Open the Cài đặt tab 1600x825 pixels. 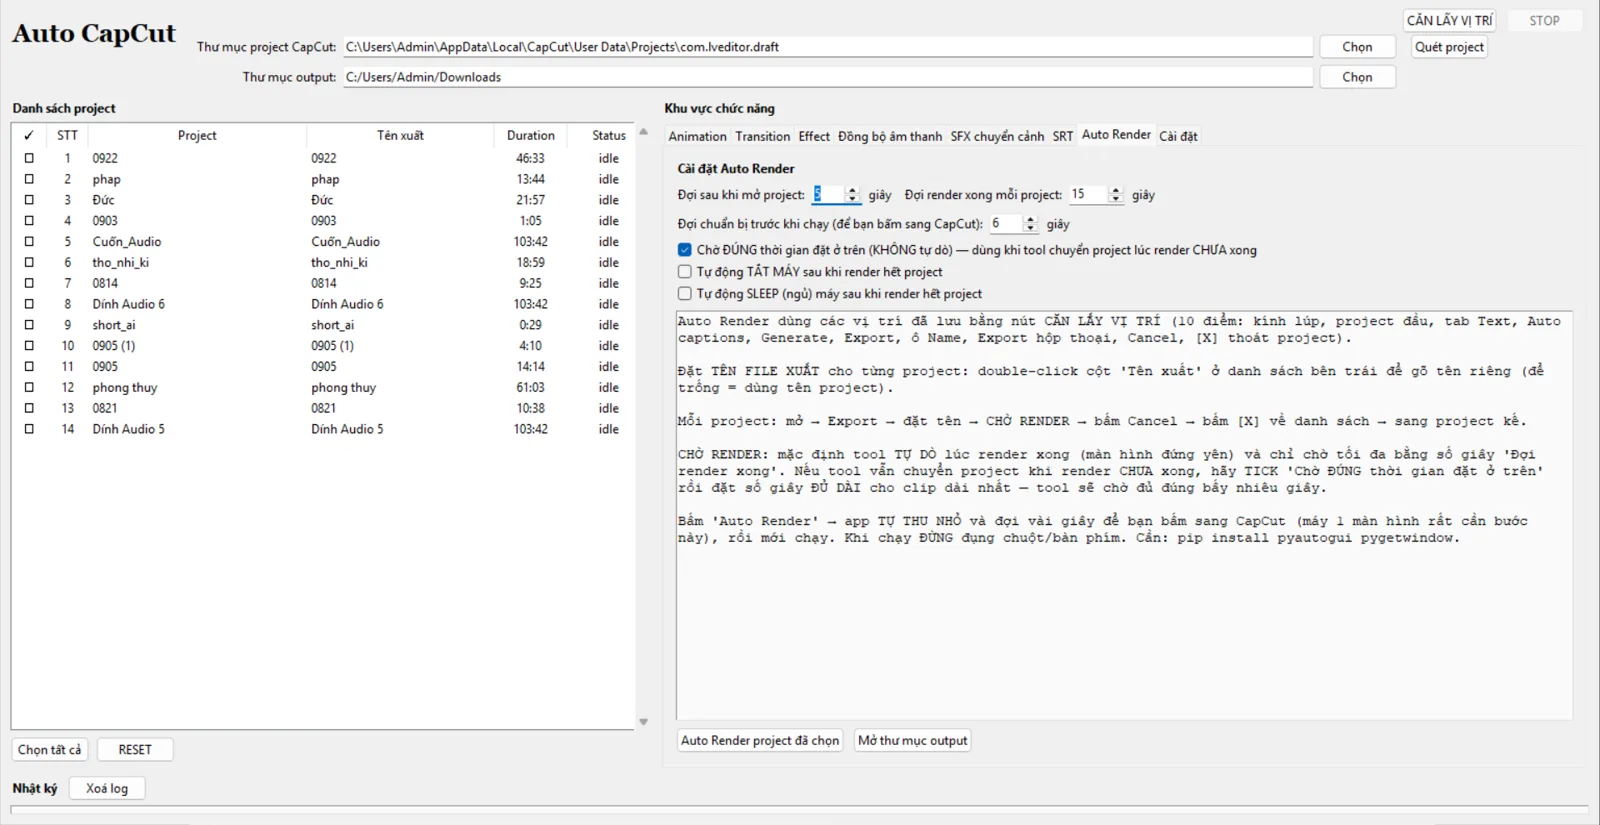click(x=1178, y=136)
